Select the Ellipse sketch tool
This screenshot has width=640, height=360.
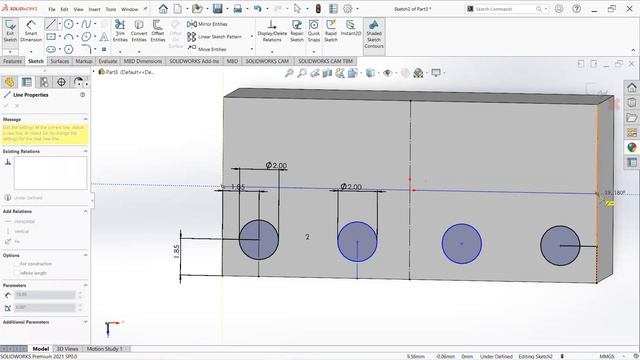click(86, 37)
